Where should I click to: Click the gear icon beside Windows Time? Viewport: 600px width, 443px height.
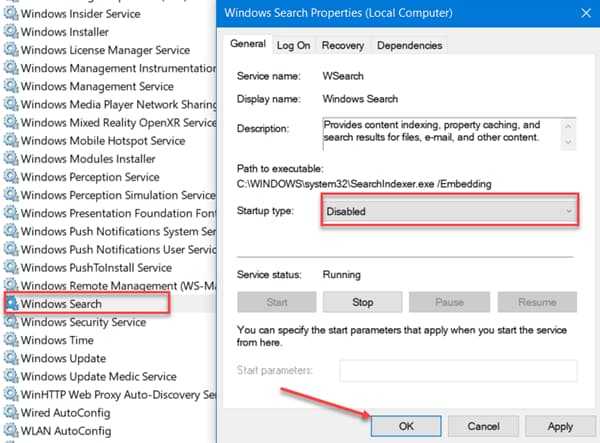(11, 340)
